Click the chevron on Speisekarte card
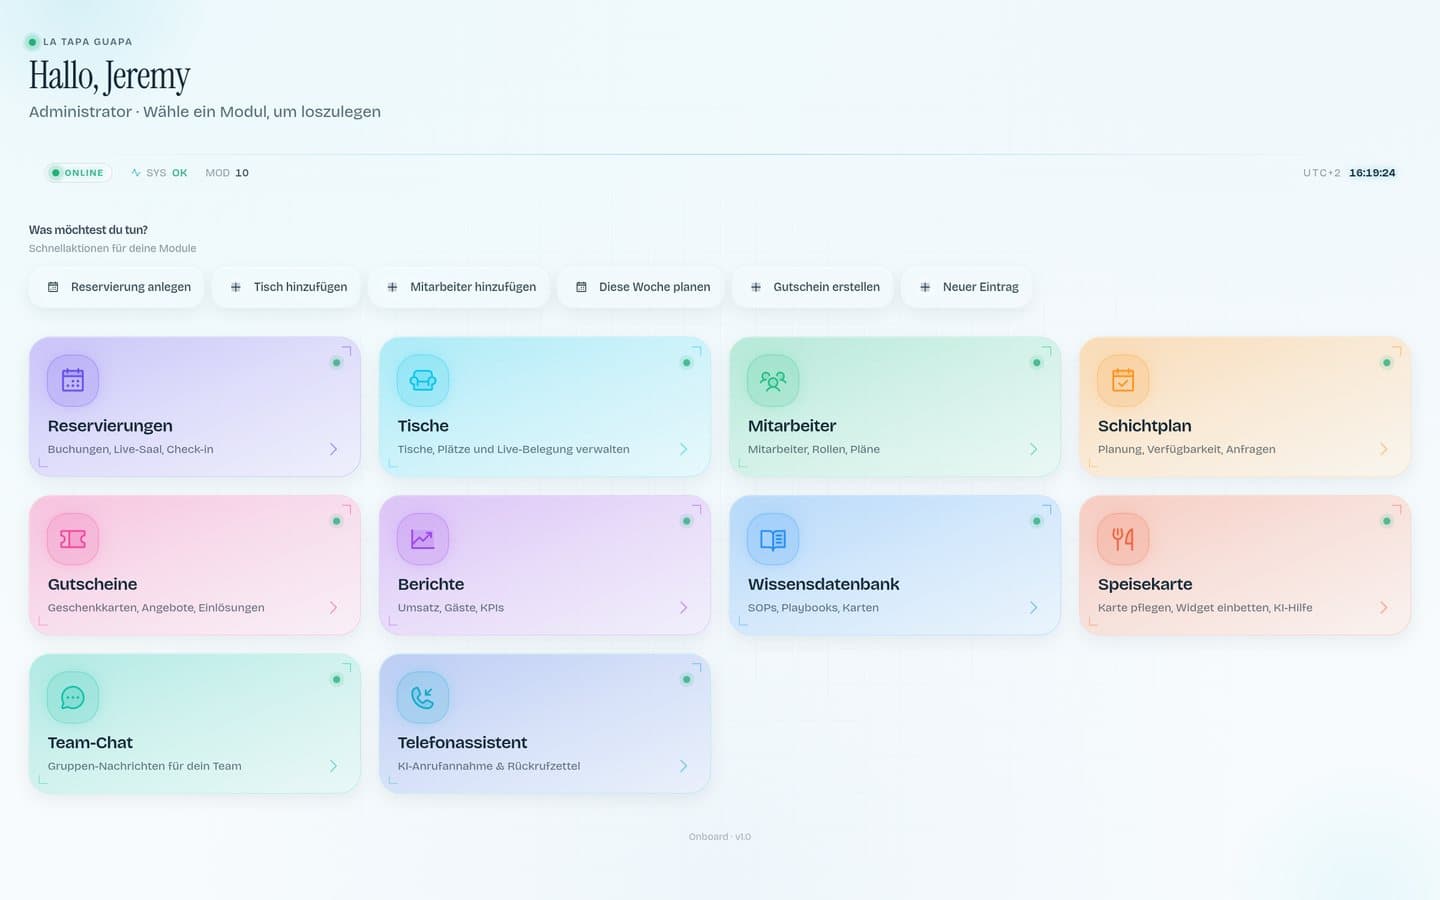This screenshot has height=900, width=1440. (x=1383, y=608)
